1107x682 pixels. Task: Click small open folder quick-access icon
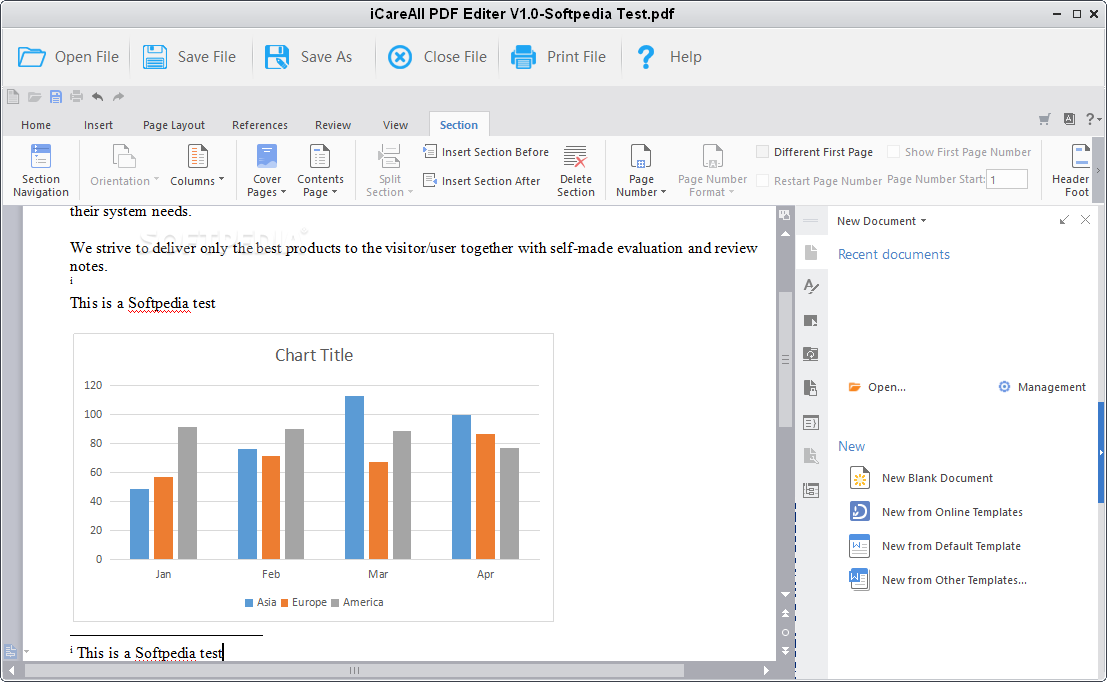click(x=34, y=97)
